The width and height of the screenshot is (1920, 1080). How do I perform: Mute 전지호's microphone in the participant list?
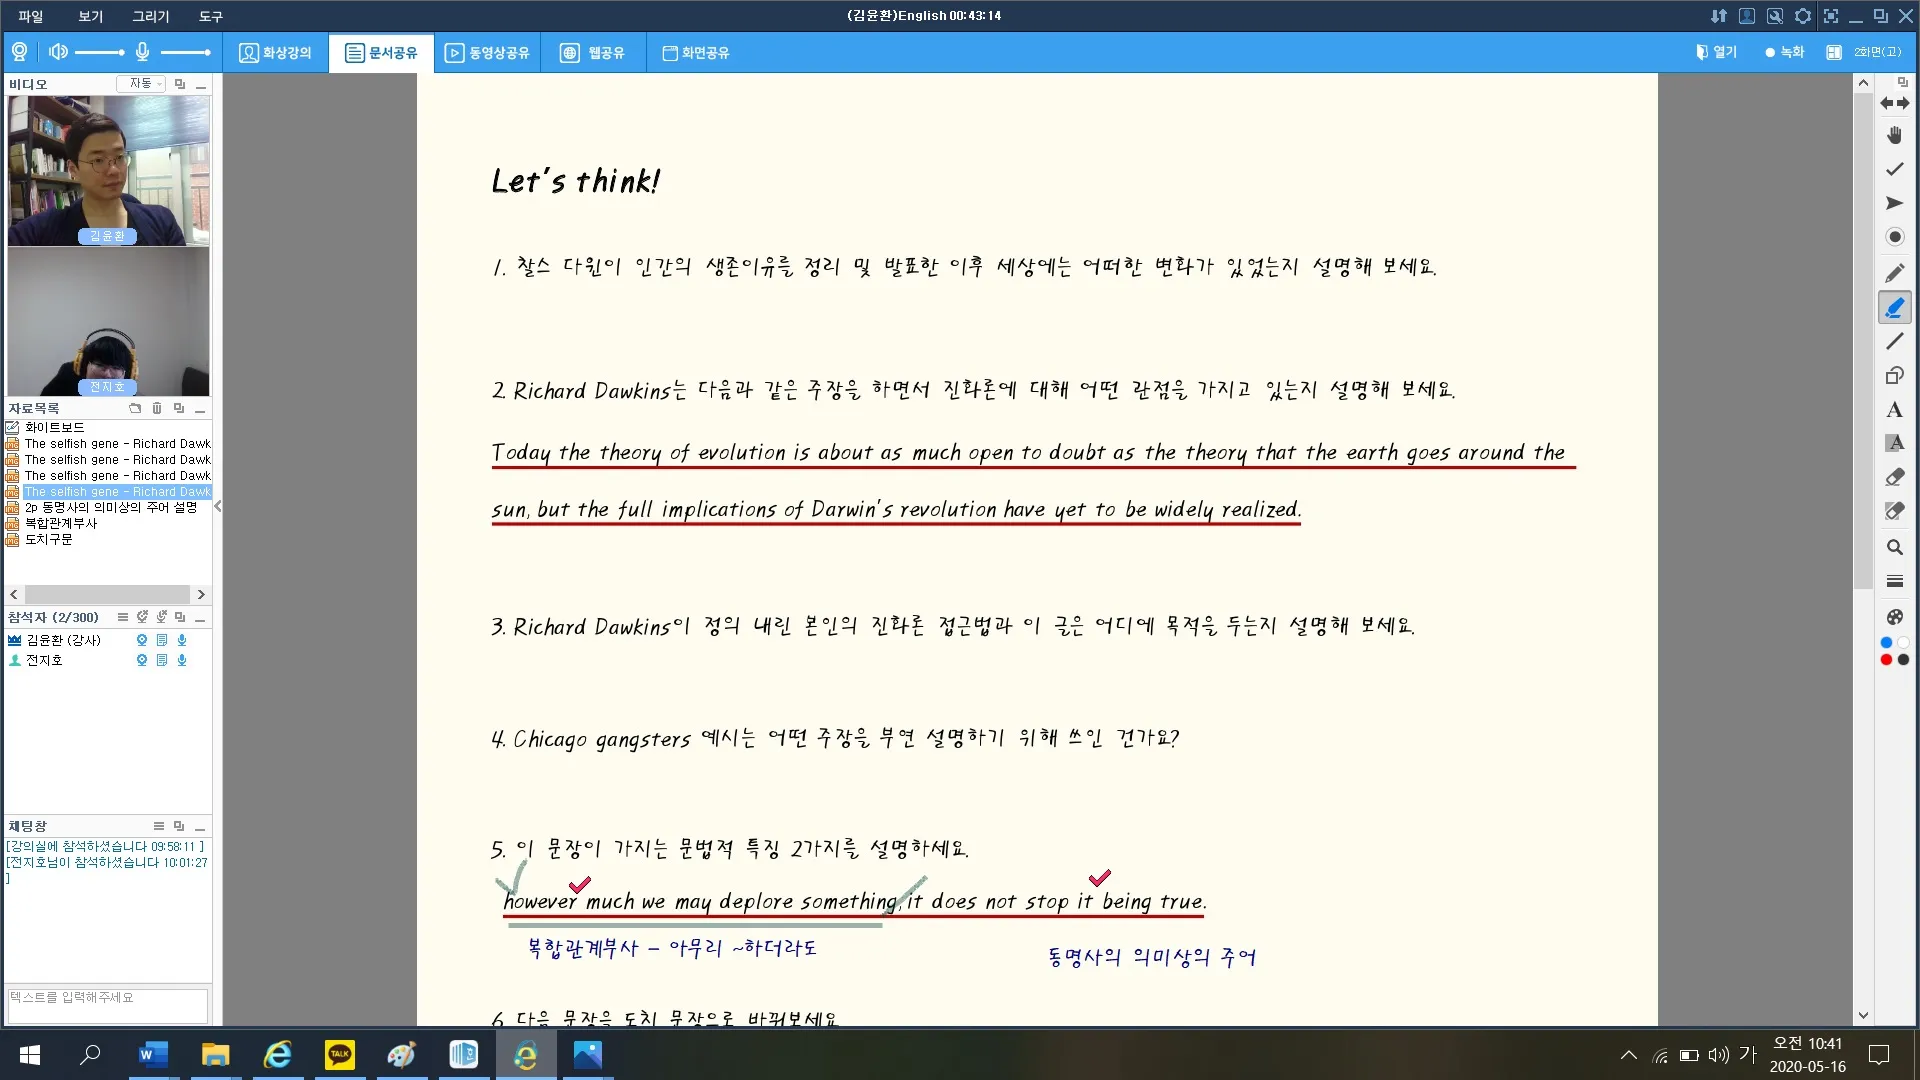click(181, 660)
